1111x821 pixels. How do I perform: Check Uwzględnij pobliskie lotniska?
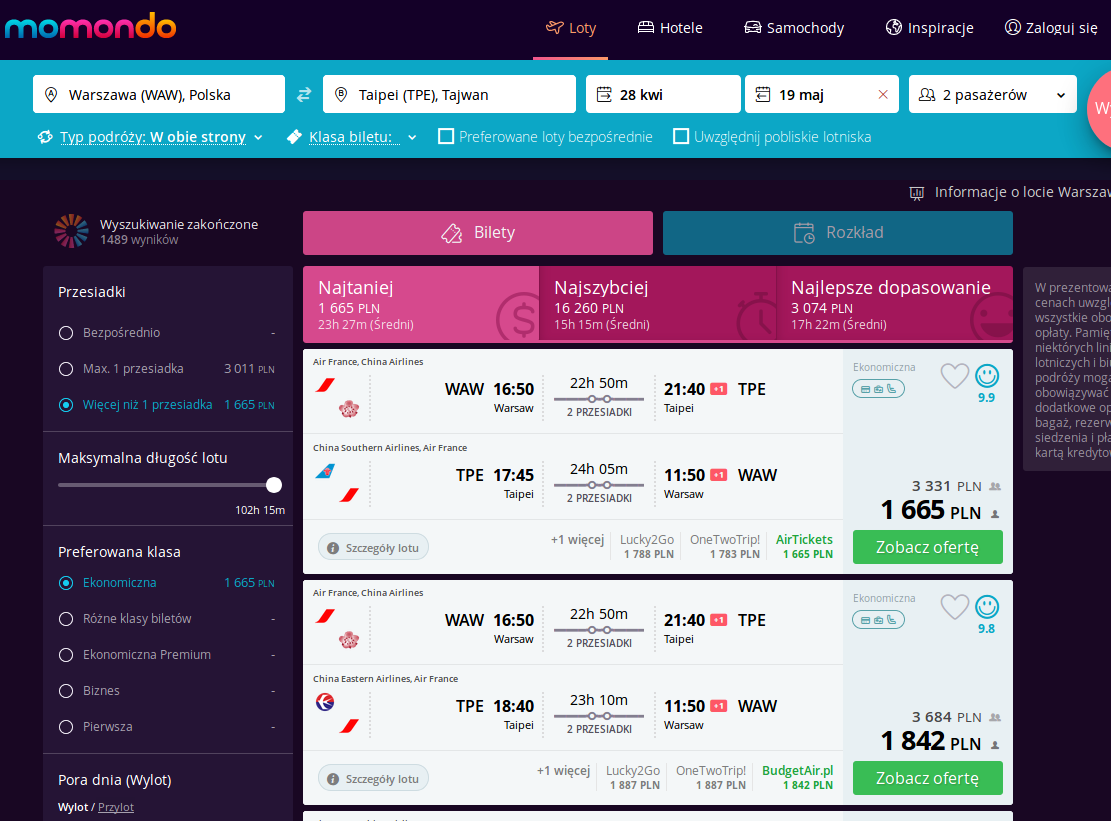(x=681, y=136)
